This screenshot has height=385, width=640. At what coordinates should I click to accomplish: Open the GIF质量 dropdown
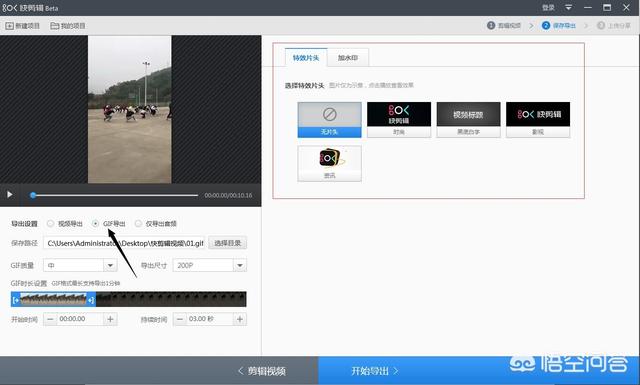(x=80, y=265)
